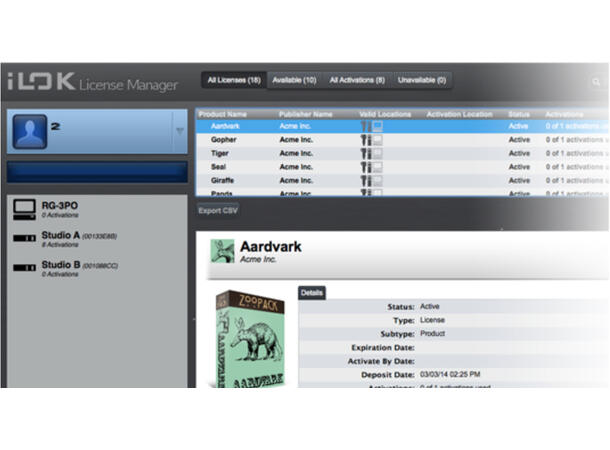Click the search magnifier icon
Image resolution: width=610 pixels, height=450 pixels.
point(596,82)
